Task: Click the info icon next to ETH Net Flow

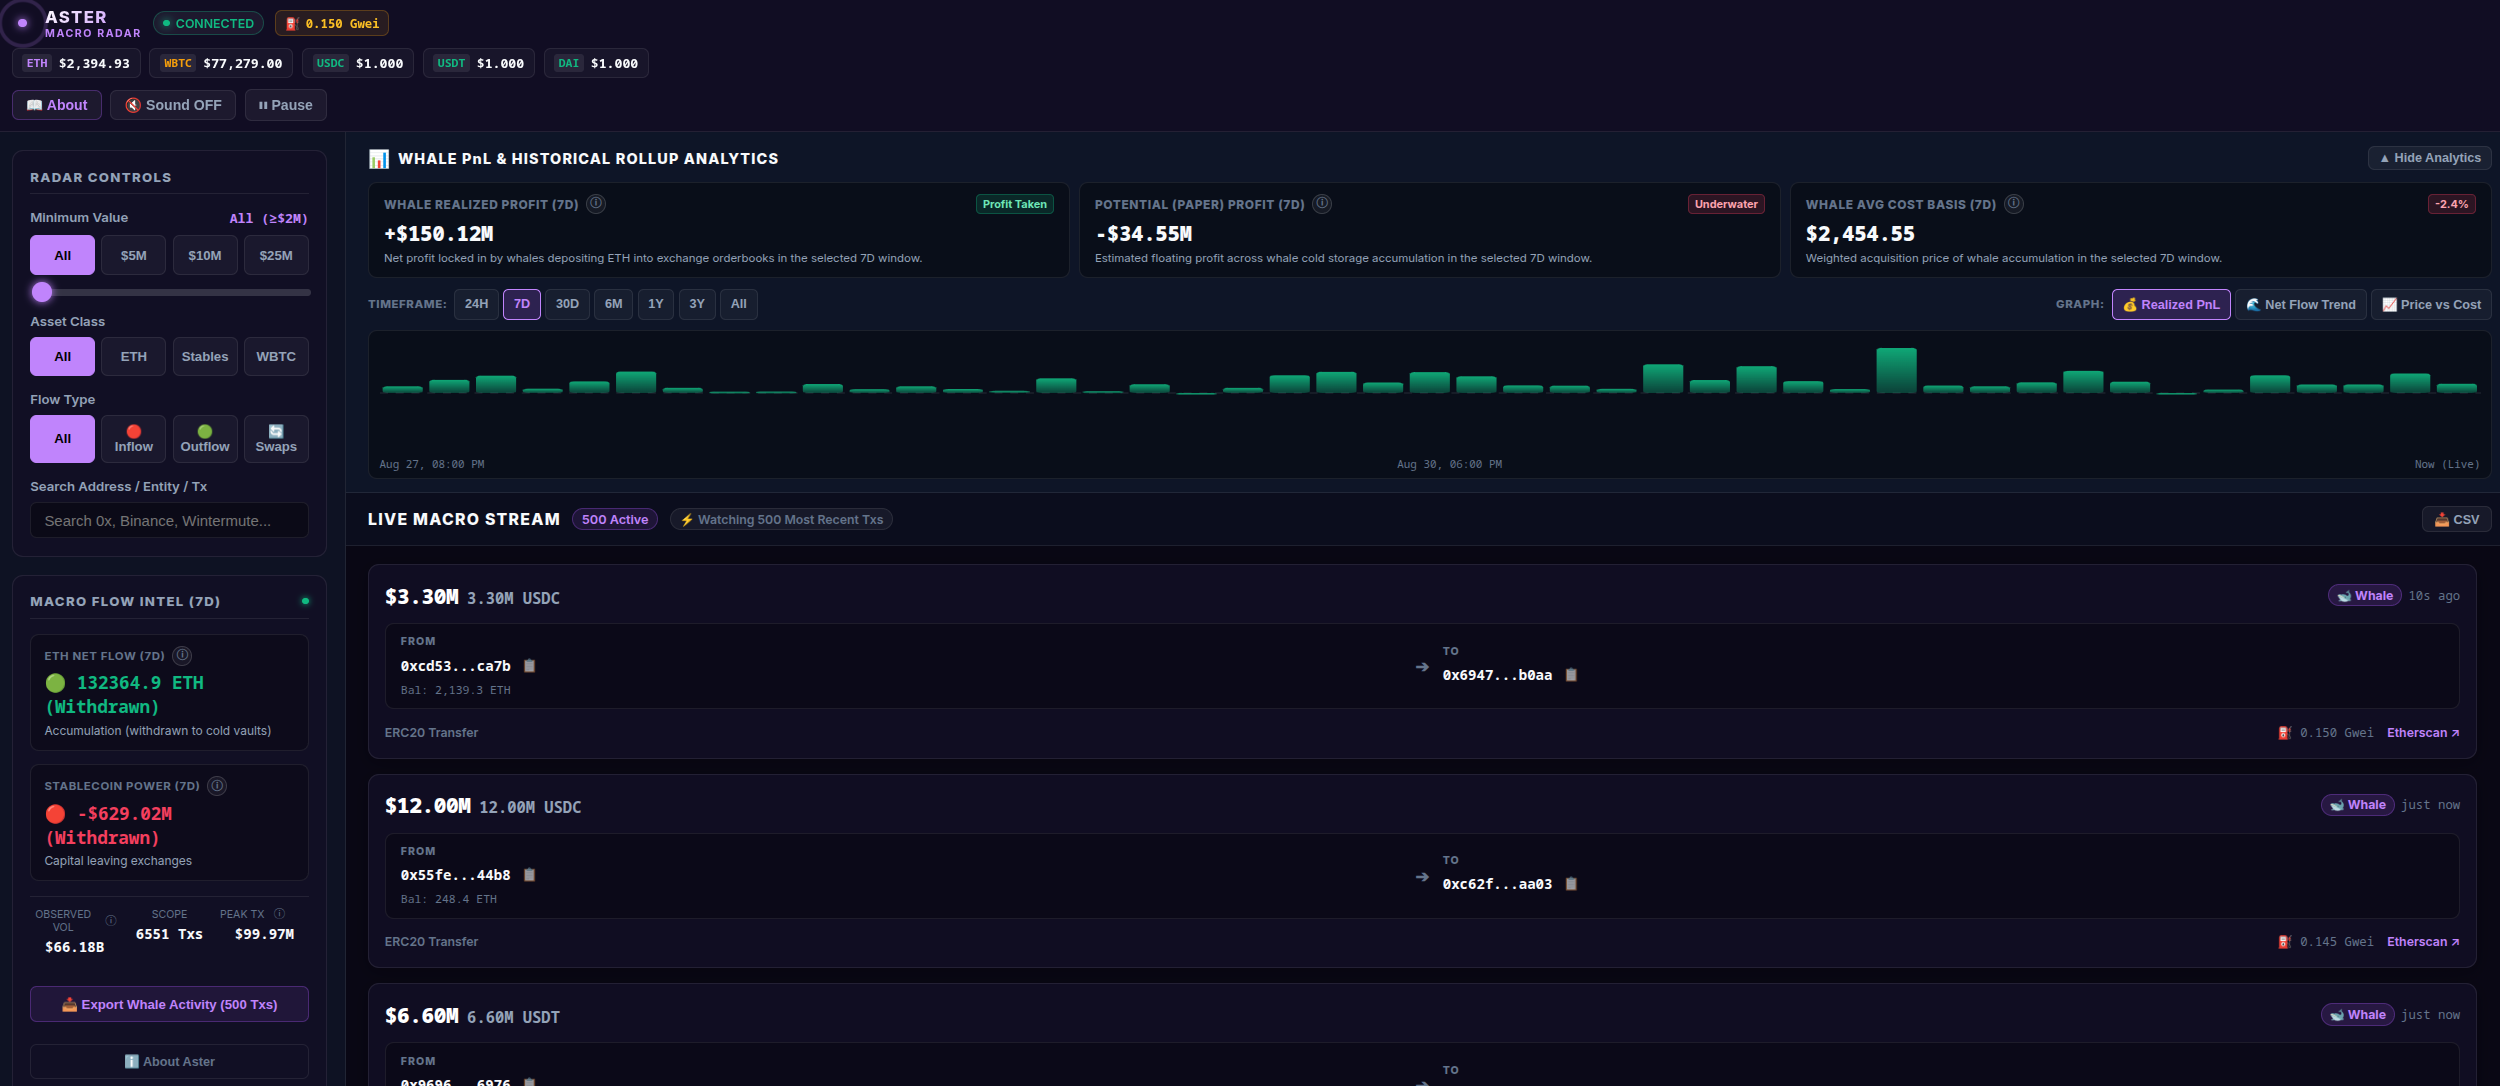Action: (182, 656)
